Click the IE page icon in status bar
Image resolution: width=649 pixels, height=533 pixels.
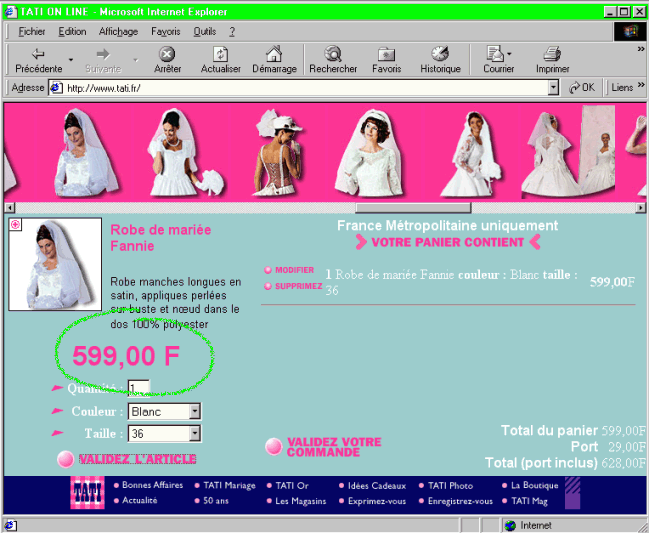(x=10, y=526)
